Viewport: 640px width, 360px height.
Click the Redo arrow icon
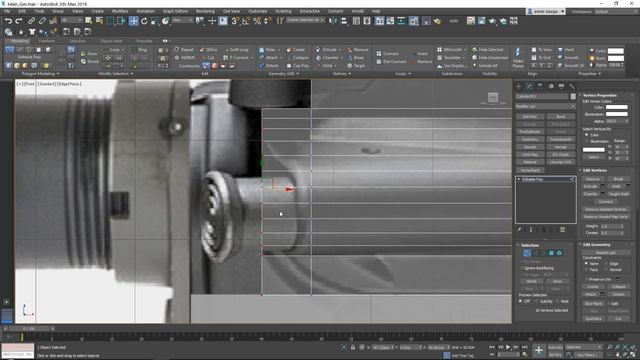tap(19, 21)
